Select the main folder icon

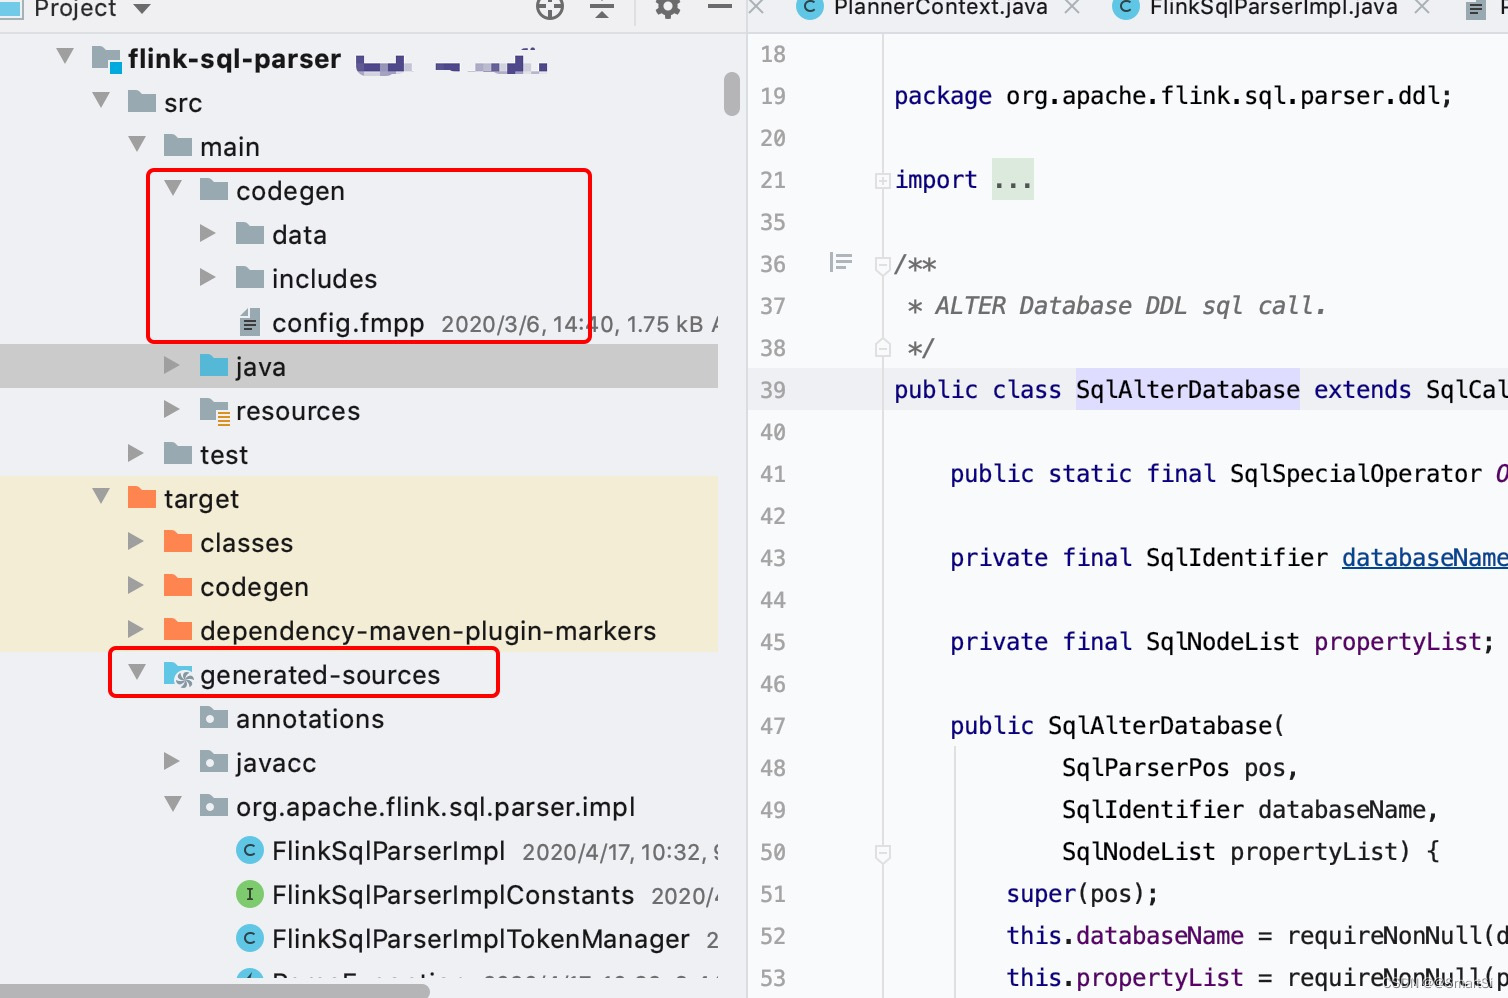tap(178, 145)
